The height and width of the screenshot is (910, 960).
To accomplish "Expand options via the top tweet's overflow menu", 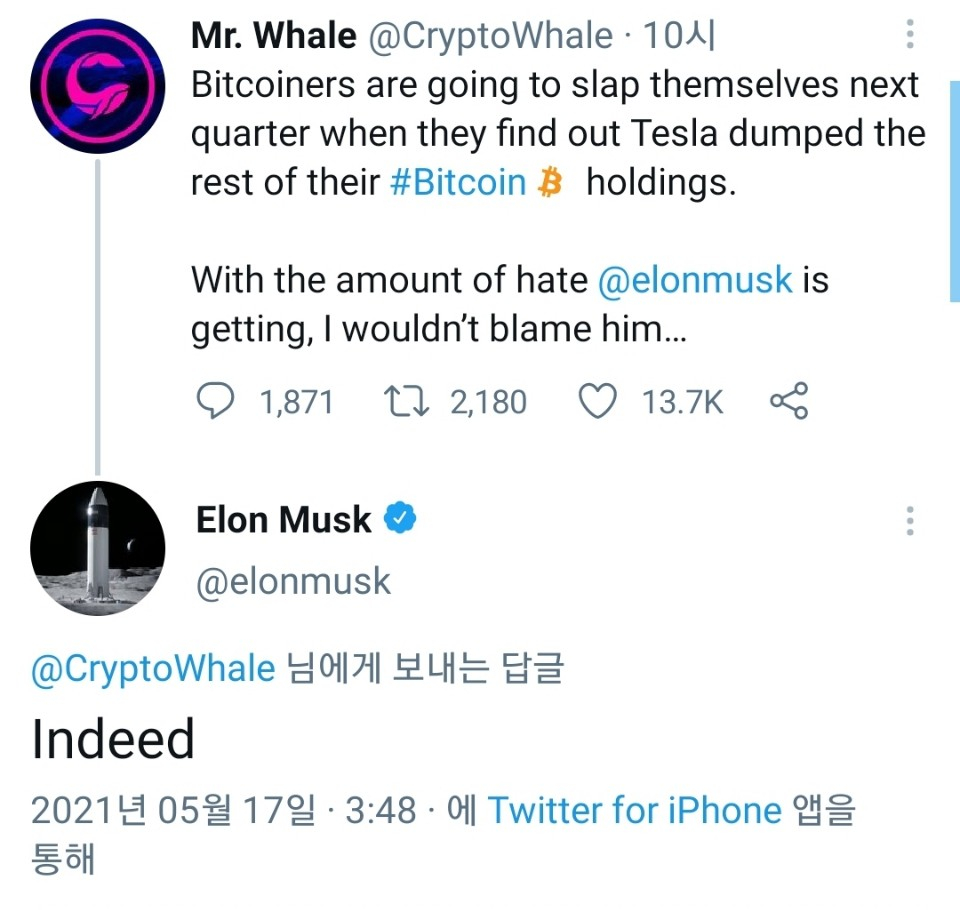I will 909,35.
